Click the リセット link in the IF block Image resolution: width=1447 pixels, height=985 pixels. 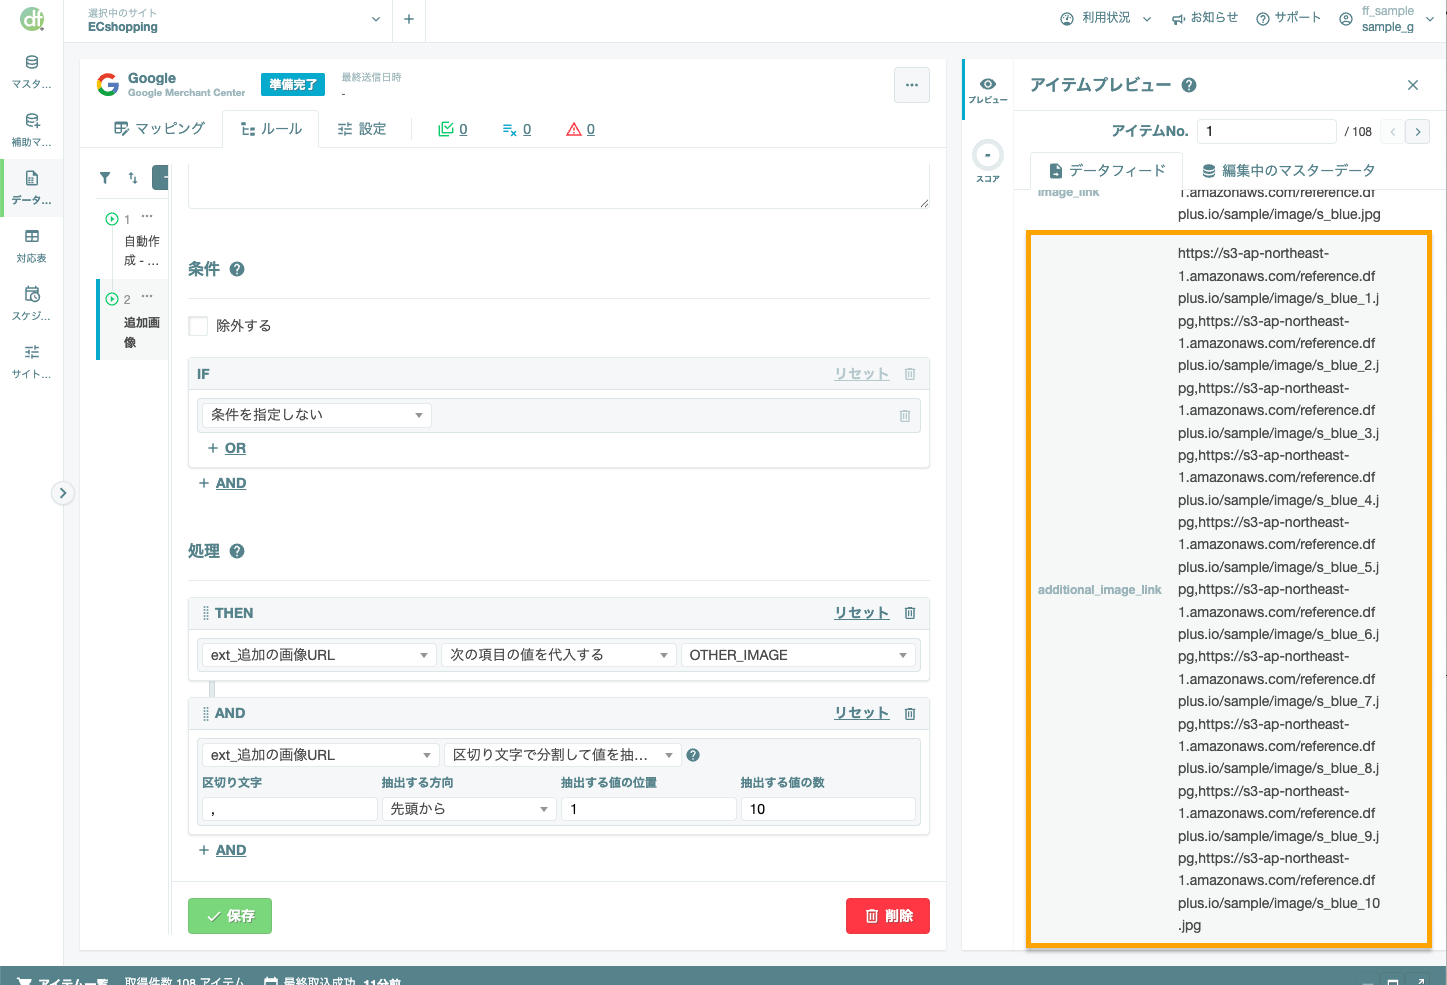pyautogui.click(x=862, y=374)
